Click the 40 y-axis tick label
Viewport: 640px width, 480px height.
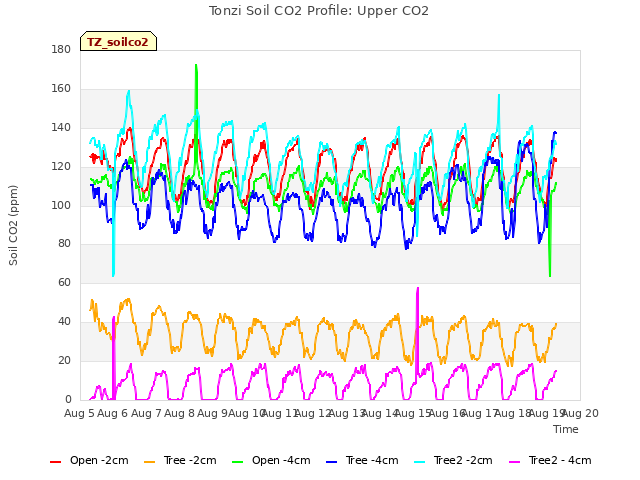[x=64, y=322]
